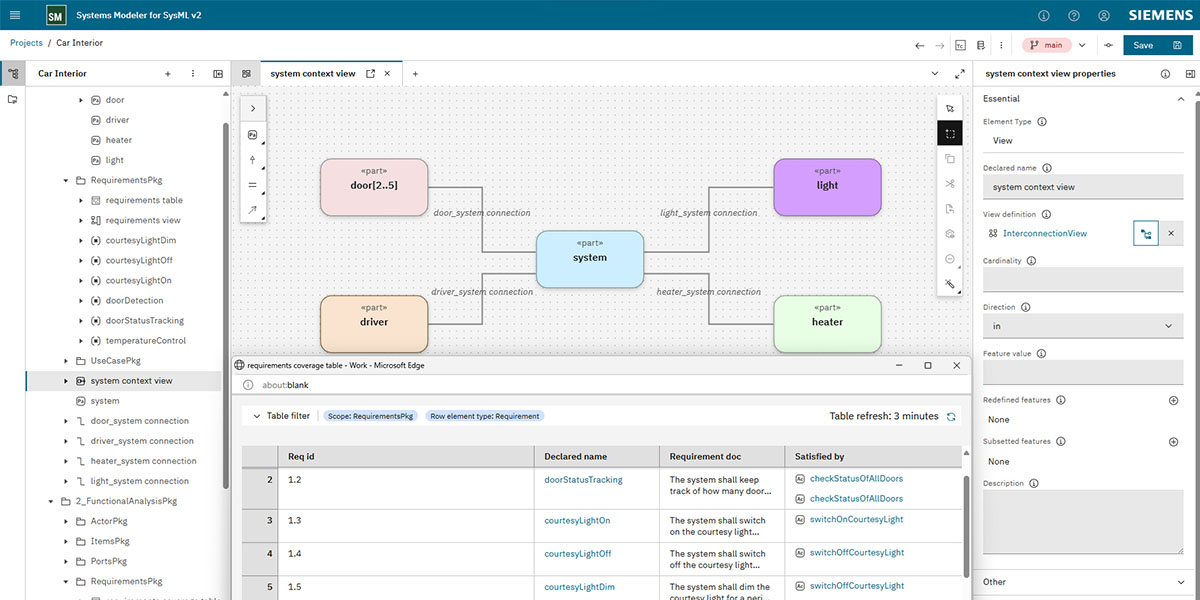
Task: Open the hamburger main menu
Action: pyautogui.click(x=14, y=15)
